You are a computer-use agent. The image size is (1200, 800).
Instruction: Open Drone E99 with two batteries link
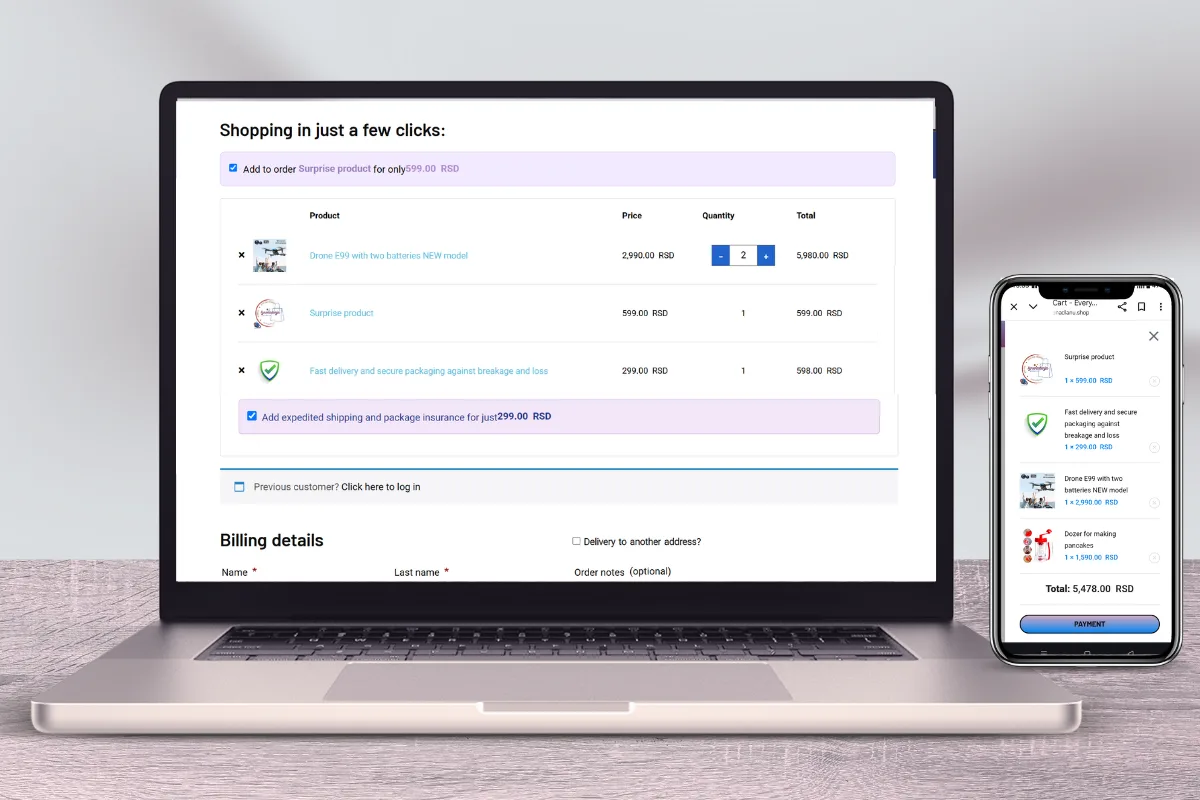388,256
